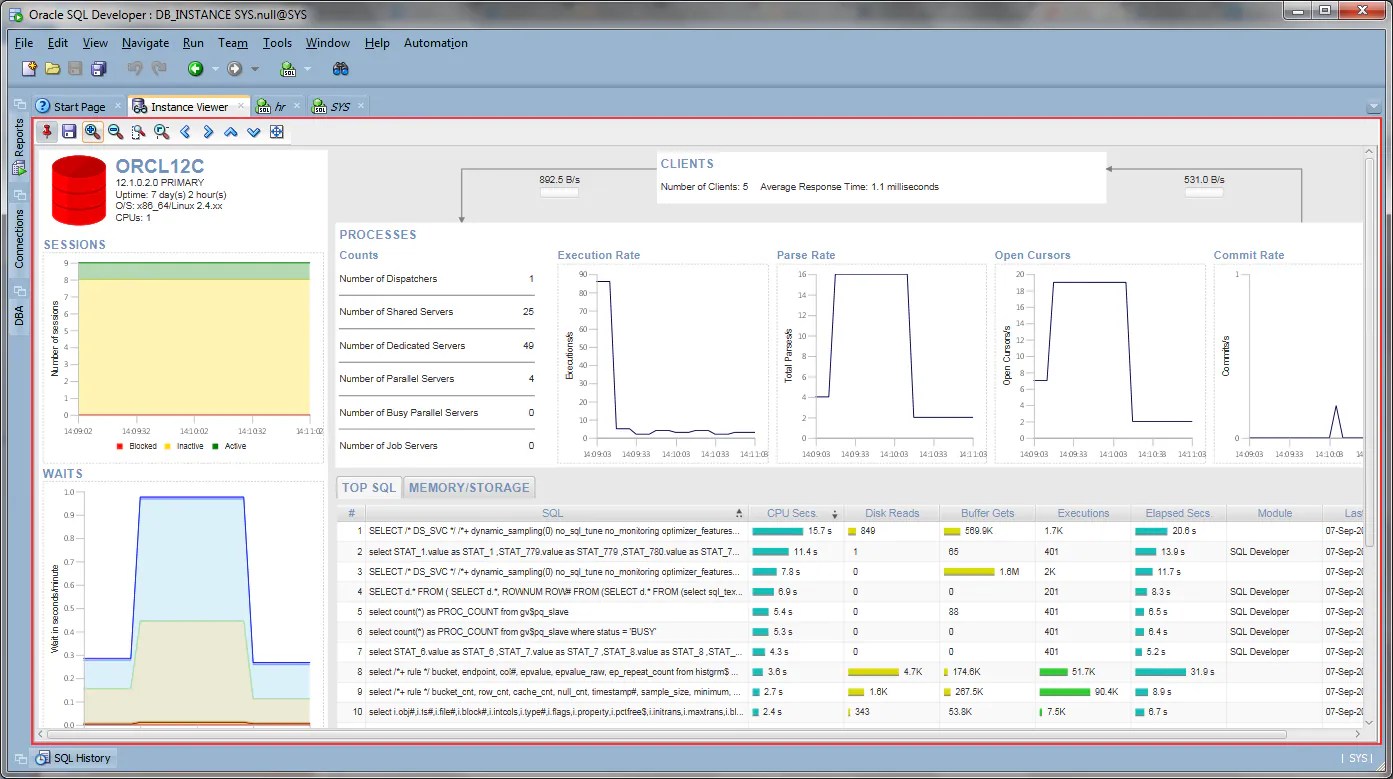1393x779 pixels.
Task: Sort by the Elapsed Secs column header
Action: click(x=1178, y=513)
